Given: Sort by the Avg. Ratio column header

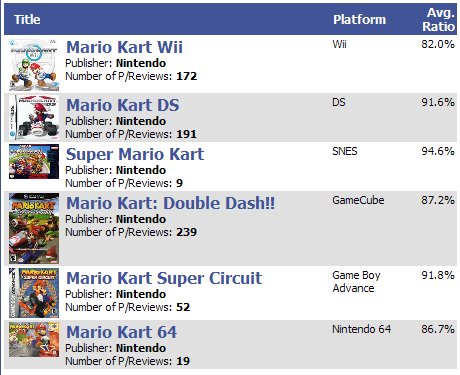Looking at the screenshot, I should [x=439, y=20].
